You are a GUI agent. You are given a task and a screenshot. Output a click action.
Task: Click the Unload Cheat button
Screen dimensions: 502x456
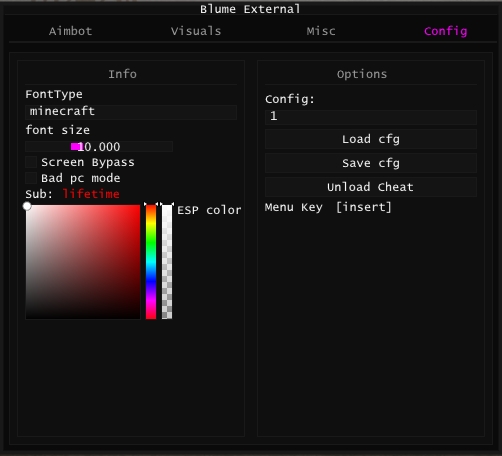371,187
